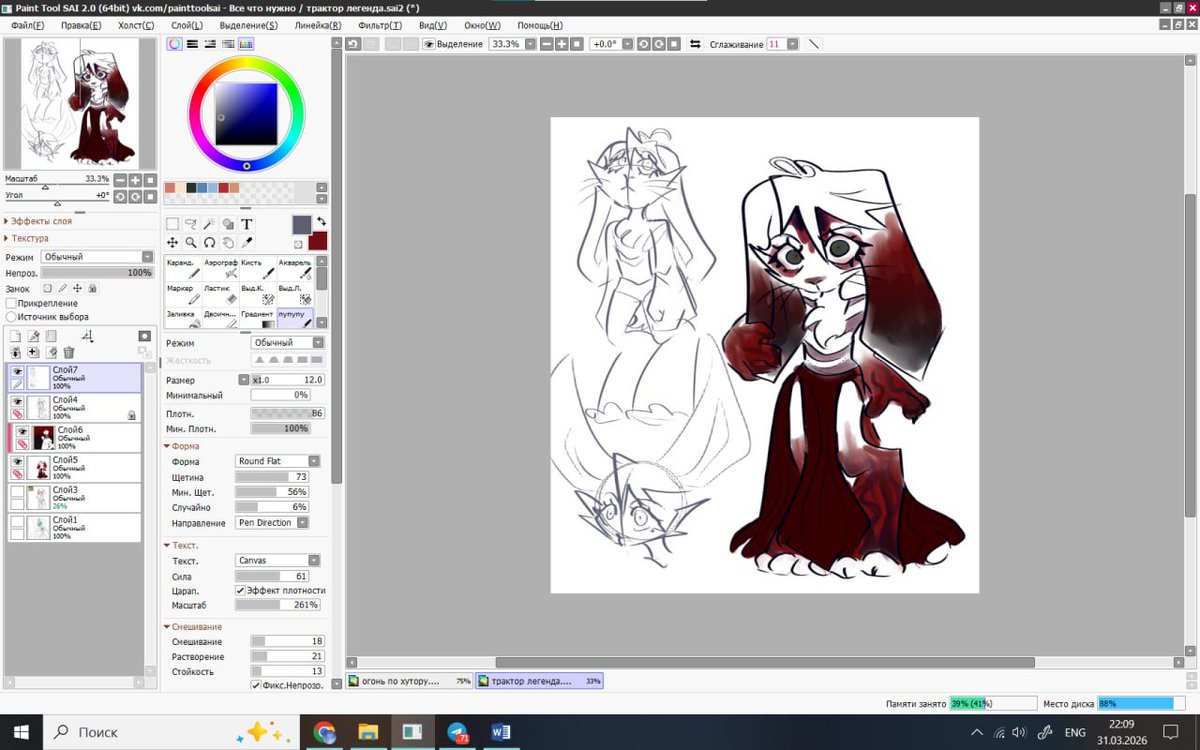Pick the Eyedropper tool

pyautogui.click(x=247, y=242)
